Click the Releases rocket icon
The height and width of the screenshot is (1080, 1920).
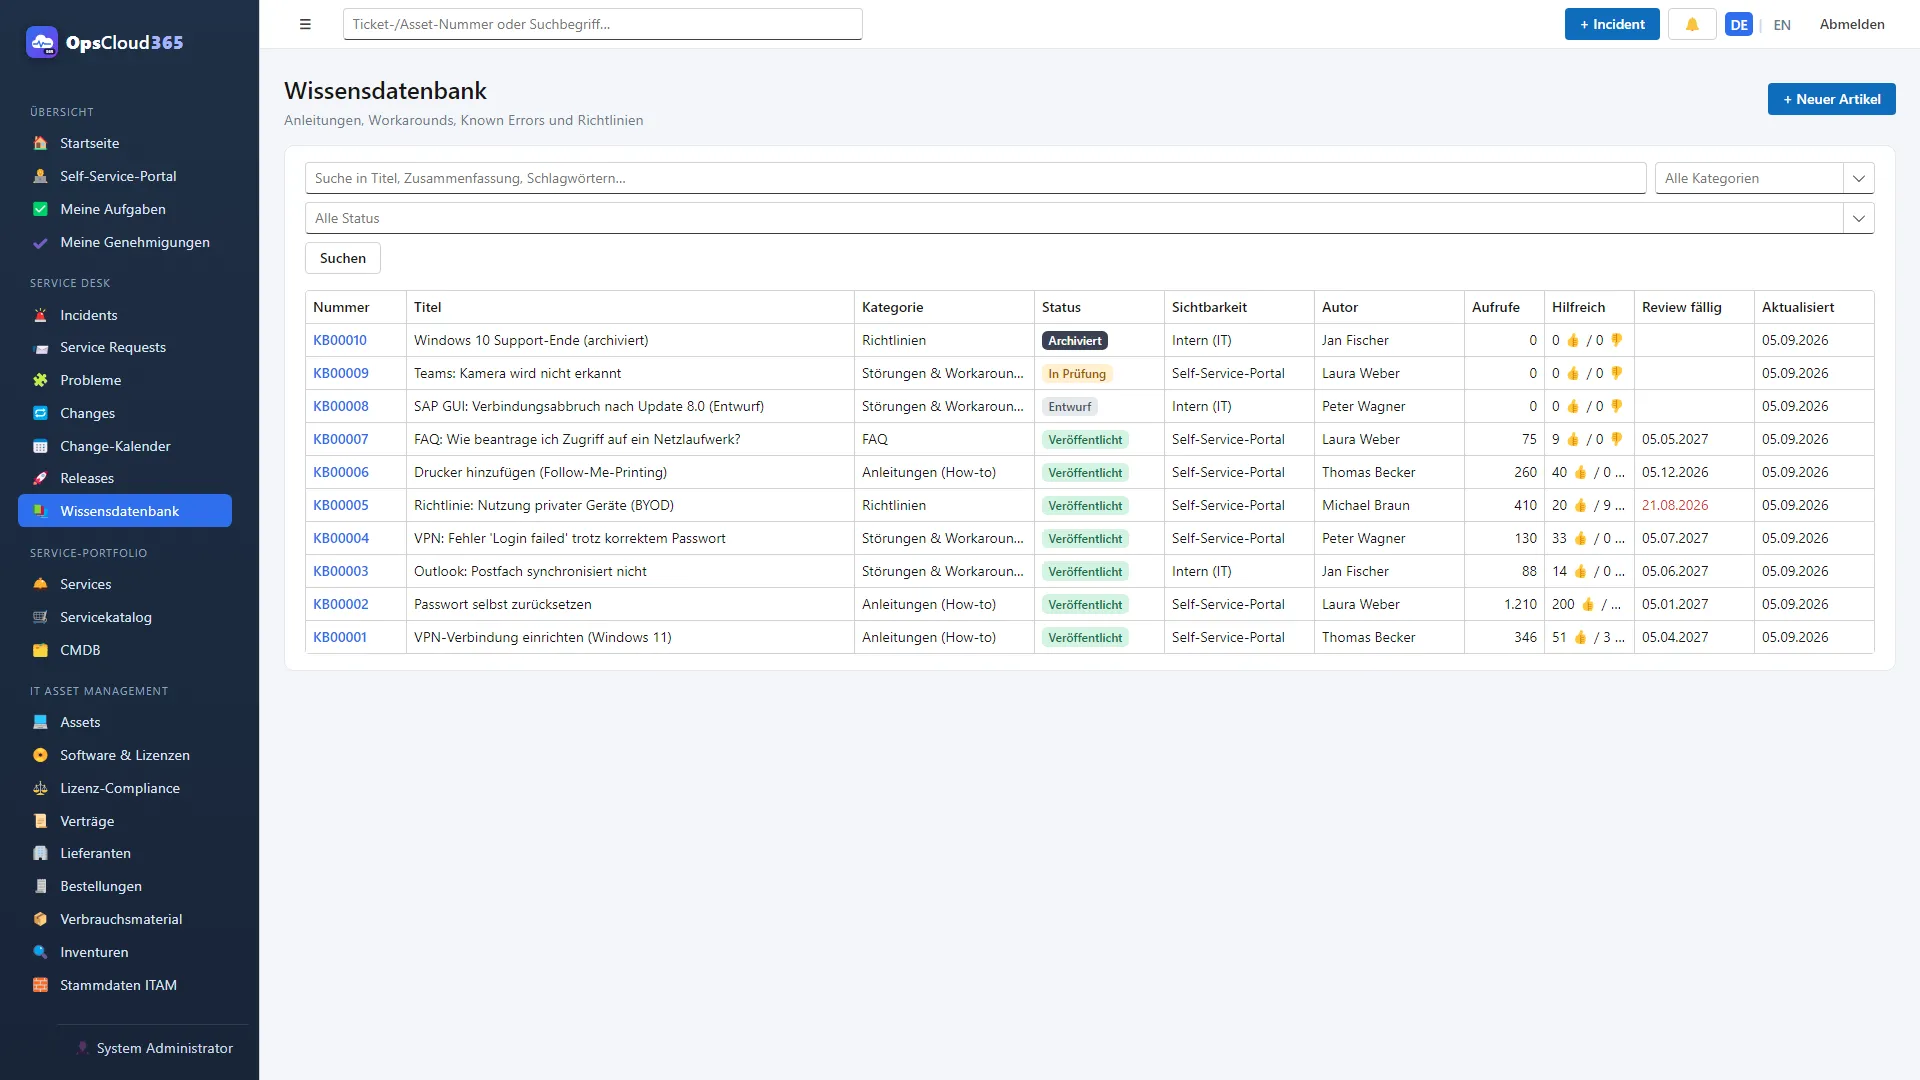tap(40, 478)
